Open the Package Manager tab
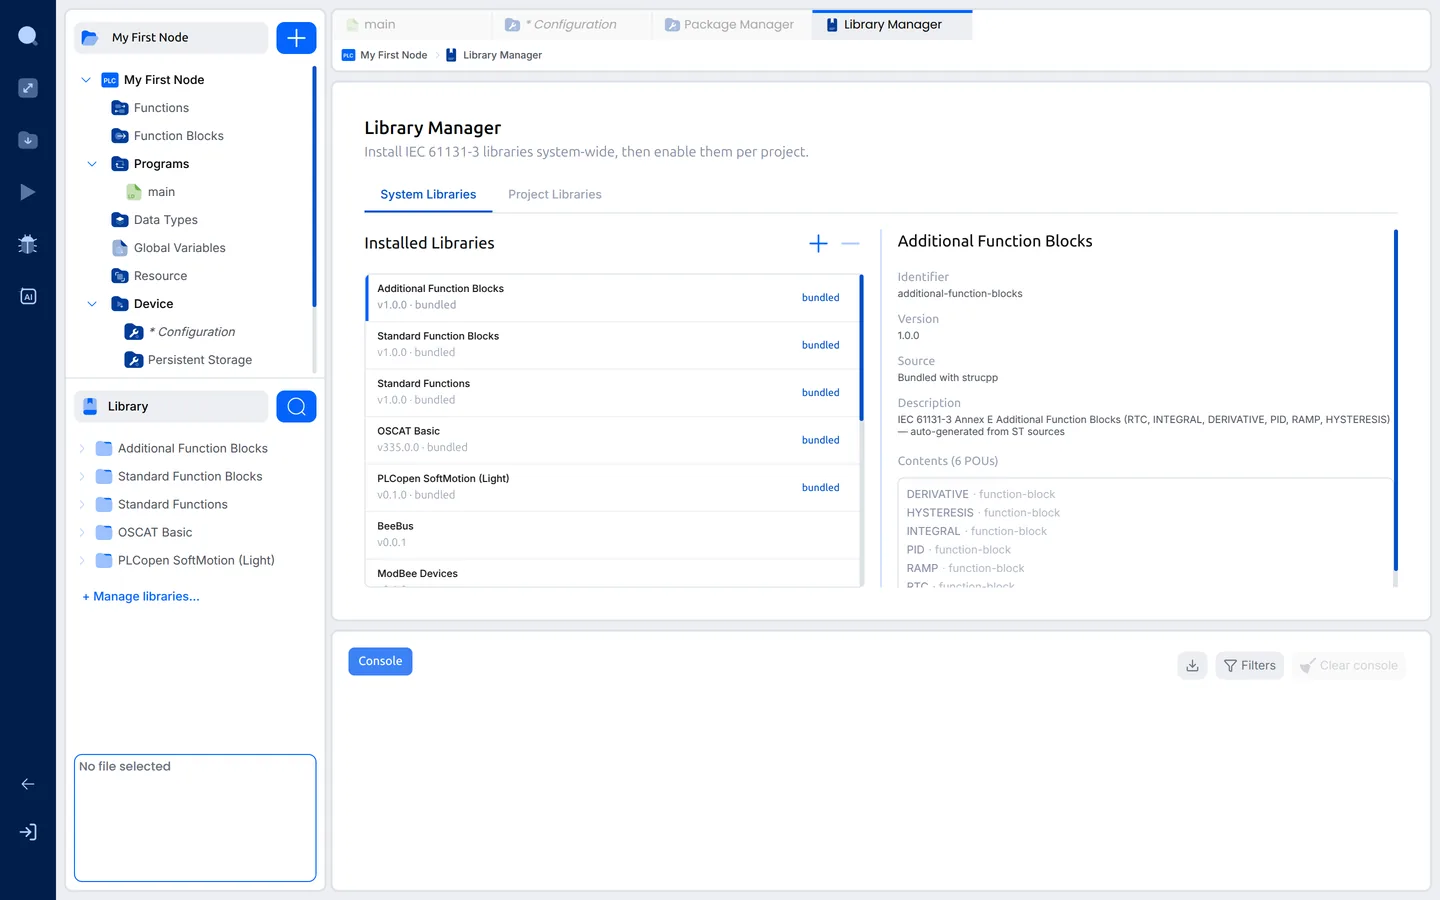The image size is (1440, 900). coord(732,25)
